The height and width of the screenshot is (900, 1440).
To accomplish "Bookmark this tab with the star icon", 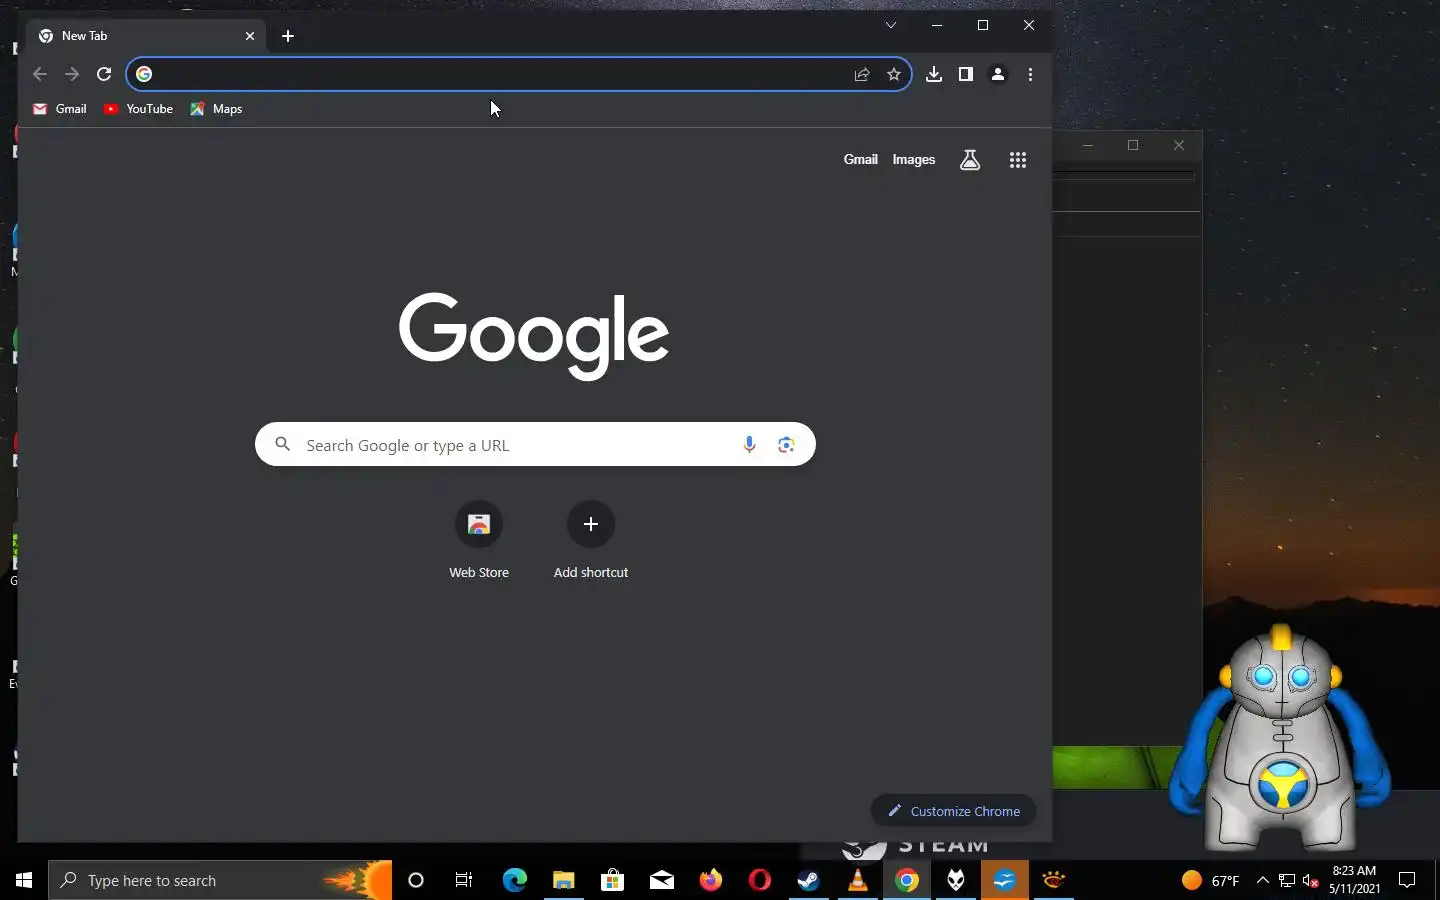I will coord(894,74).
